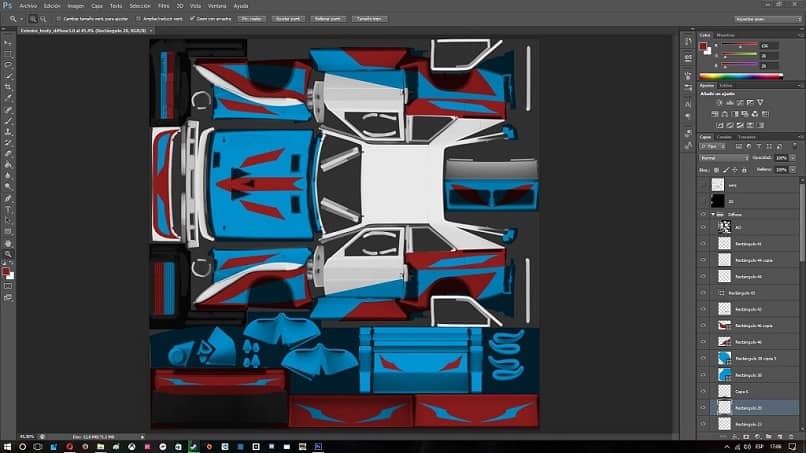
Task: Click the 'Rellenar pant.' button
Action: tap(326, 18)
